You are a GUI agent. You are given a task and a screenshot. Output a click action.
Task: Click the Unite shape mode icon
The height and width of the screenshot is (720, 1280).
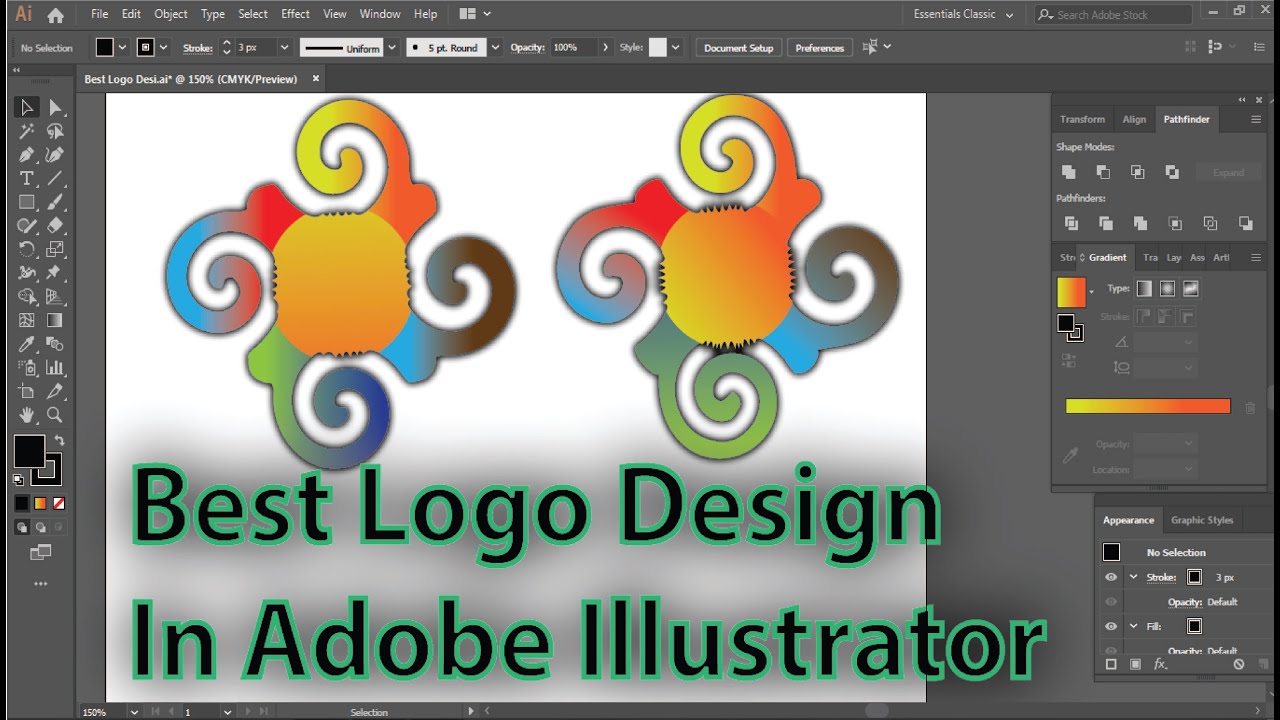[1069, 172]
